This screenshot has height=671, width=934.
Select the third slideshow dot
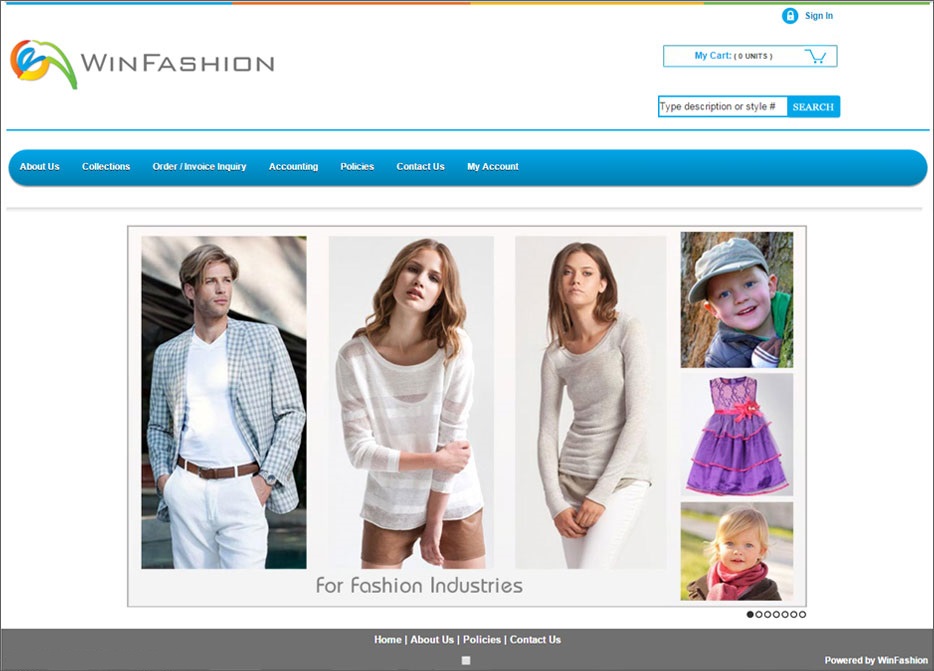click(x=767, y=614)
